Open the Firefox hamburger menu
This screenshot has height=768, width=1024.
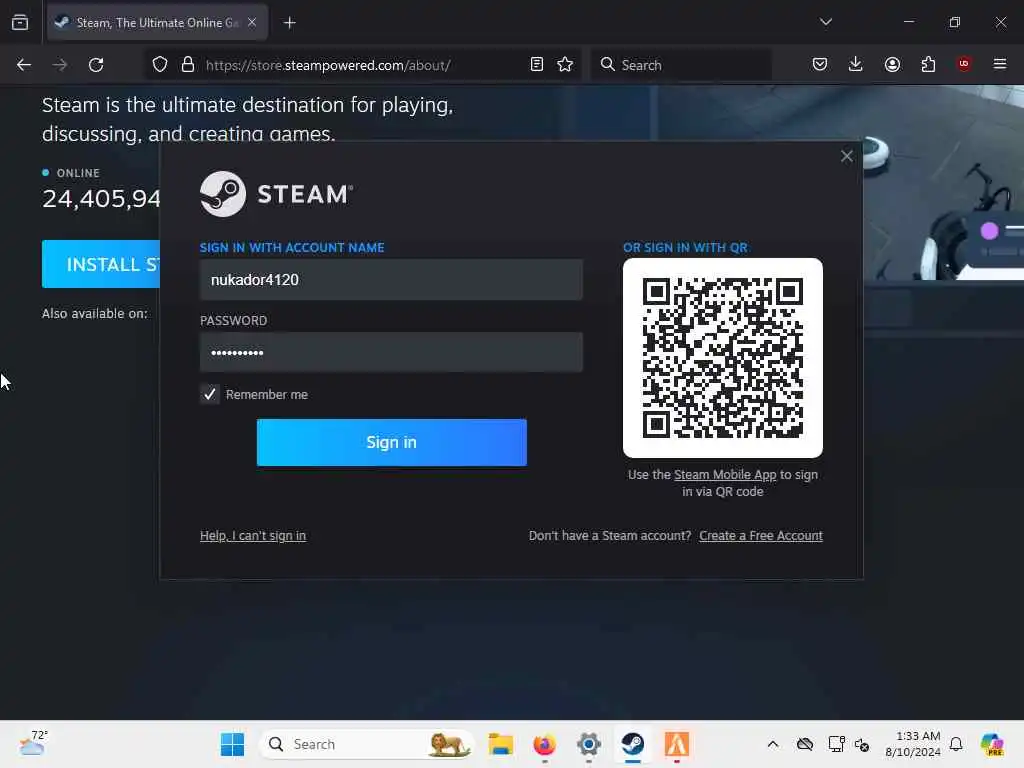pos(1000,64)
